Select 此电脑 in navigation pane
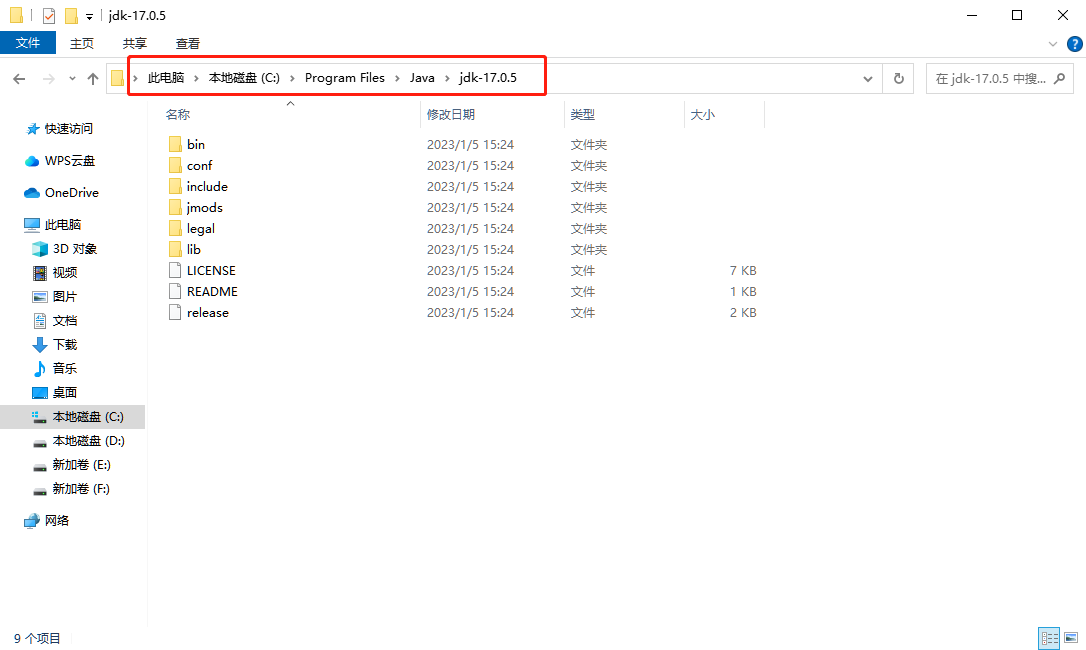 [53, 225]
